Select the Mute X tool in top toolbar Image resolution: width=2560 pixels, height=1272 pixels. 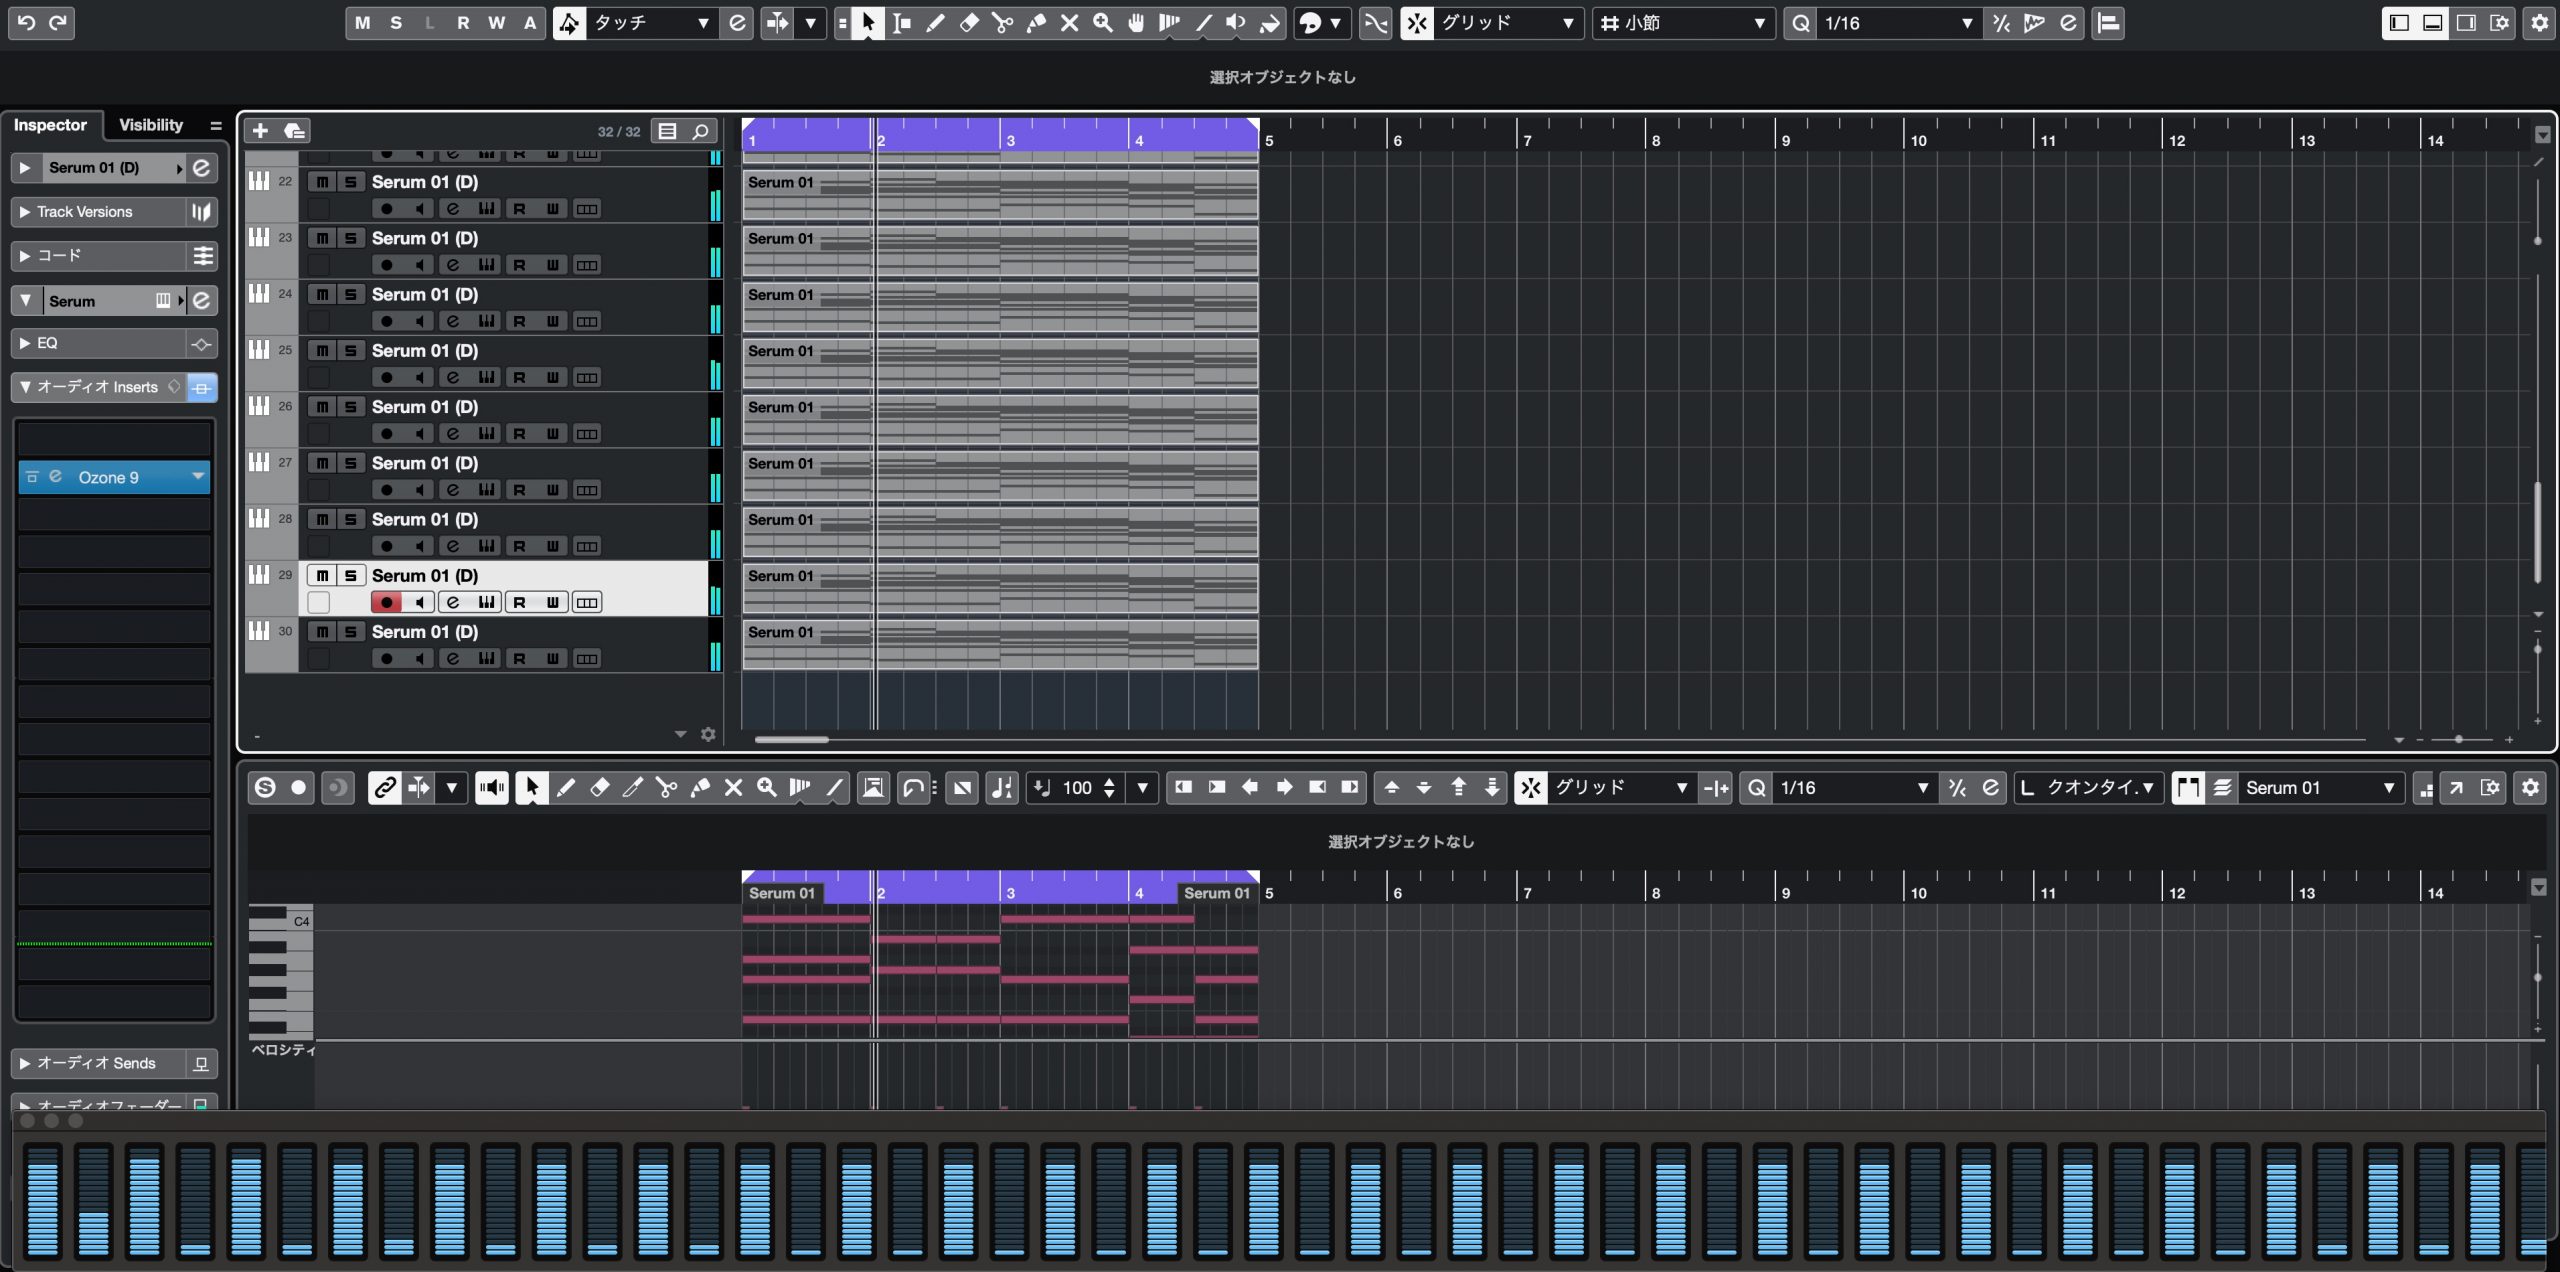pyautogui.click(x=1069, y=23)
